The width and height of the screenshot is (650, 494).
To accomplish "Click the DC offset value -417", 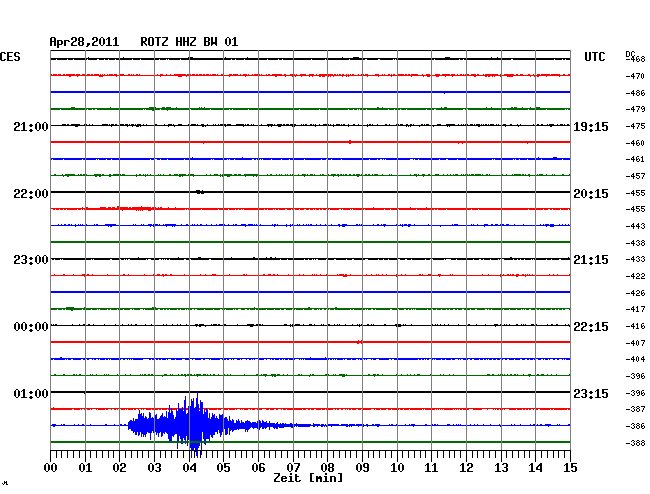I will 635,309.
